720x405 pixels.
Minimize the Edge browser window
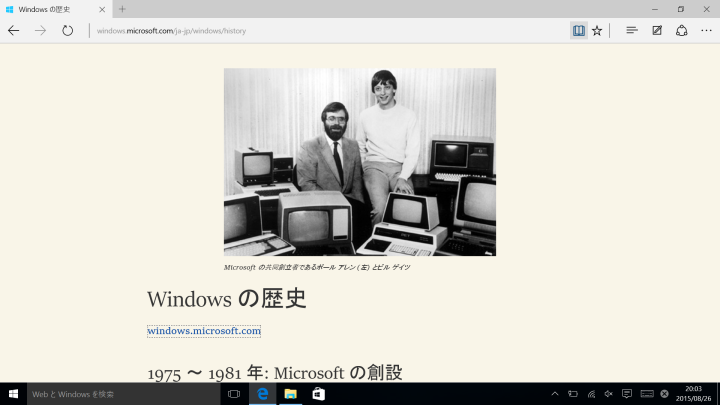tap(655, 9)
